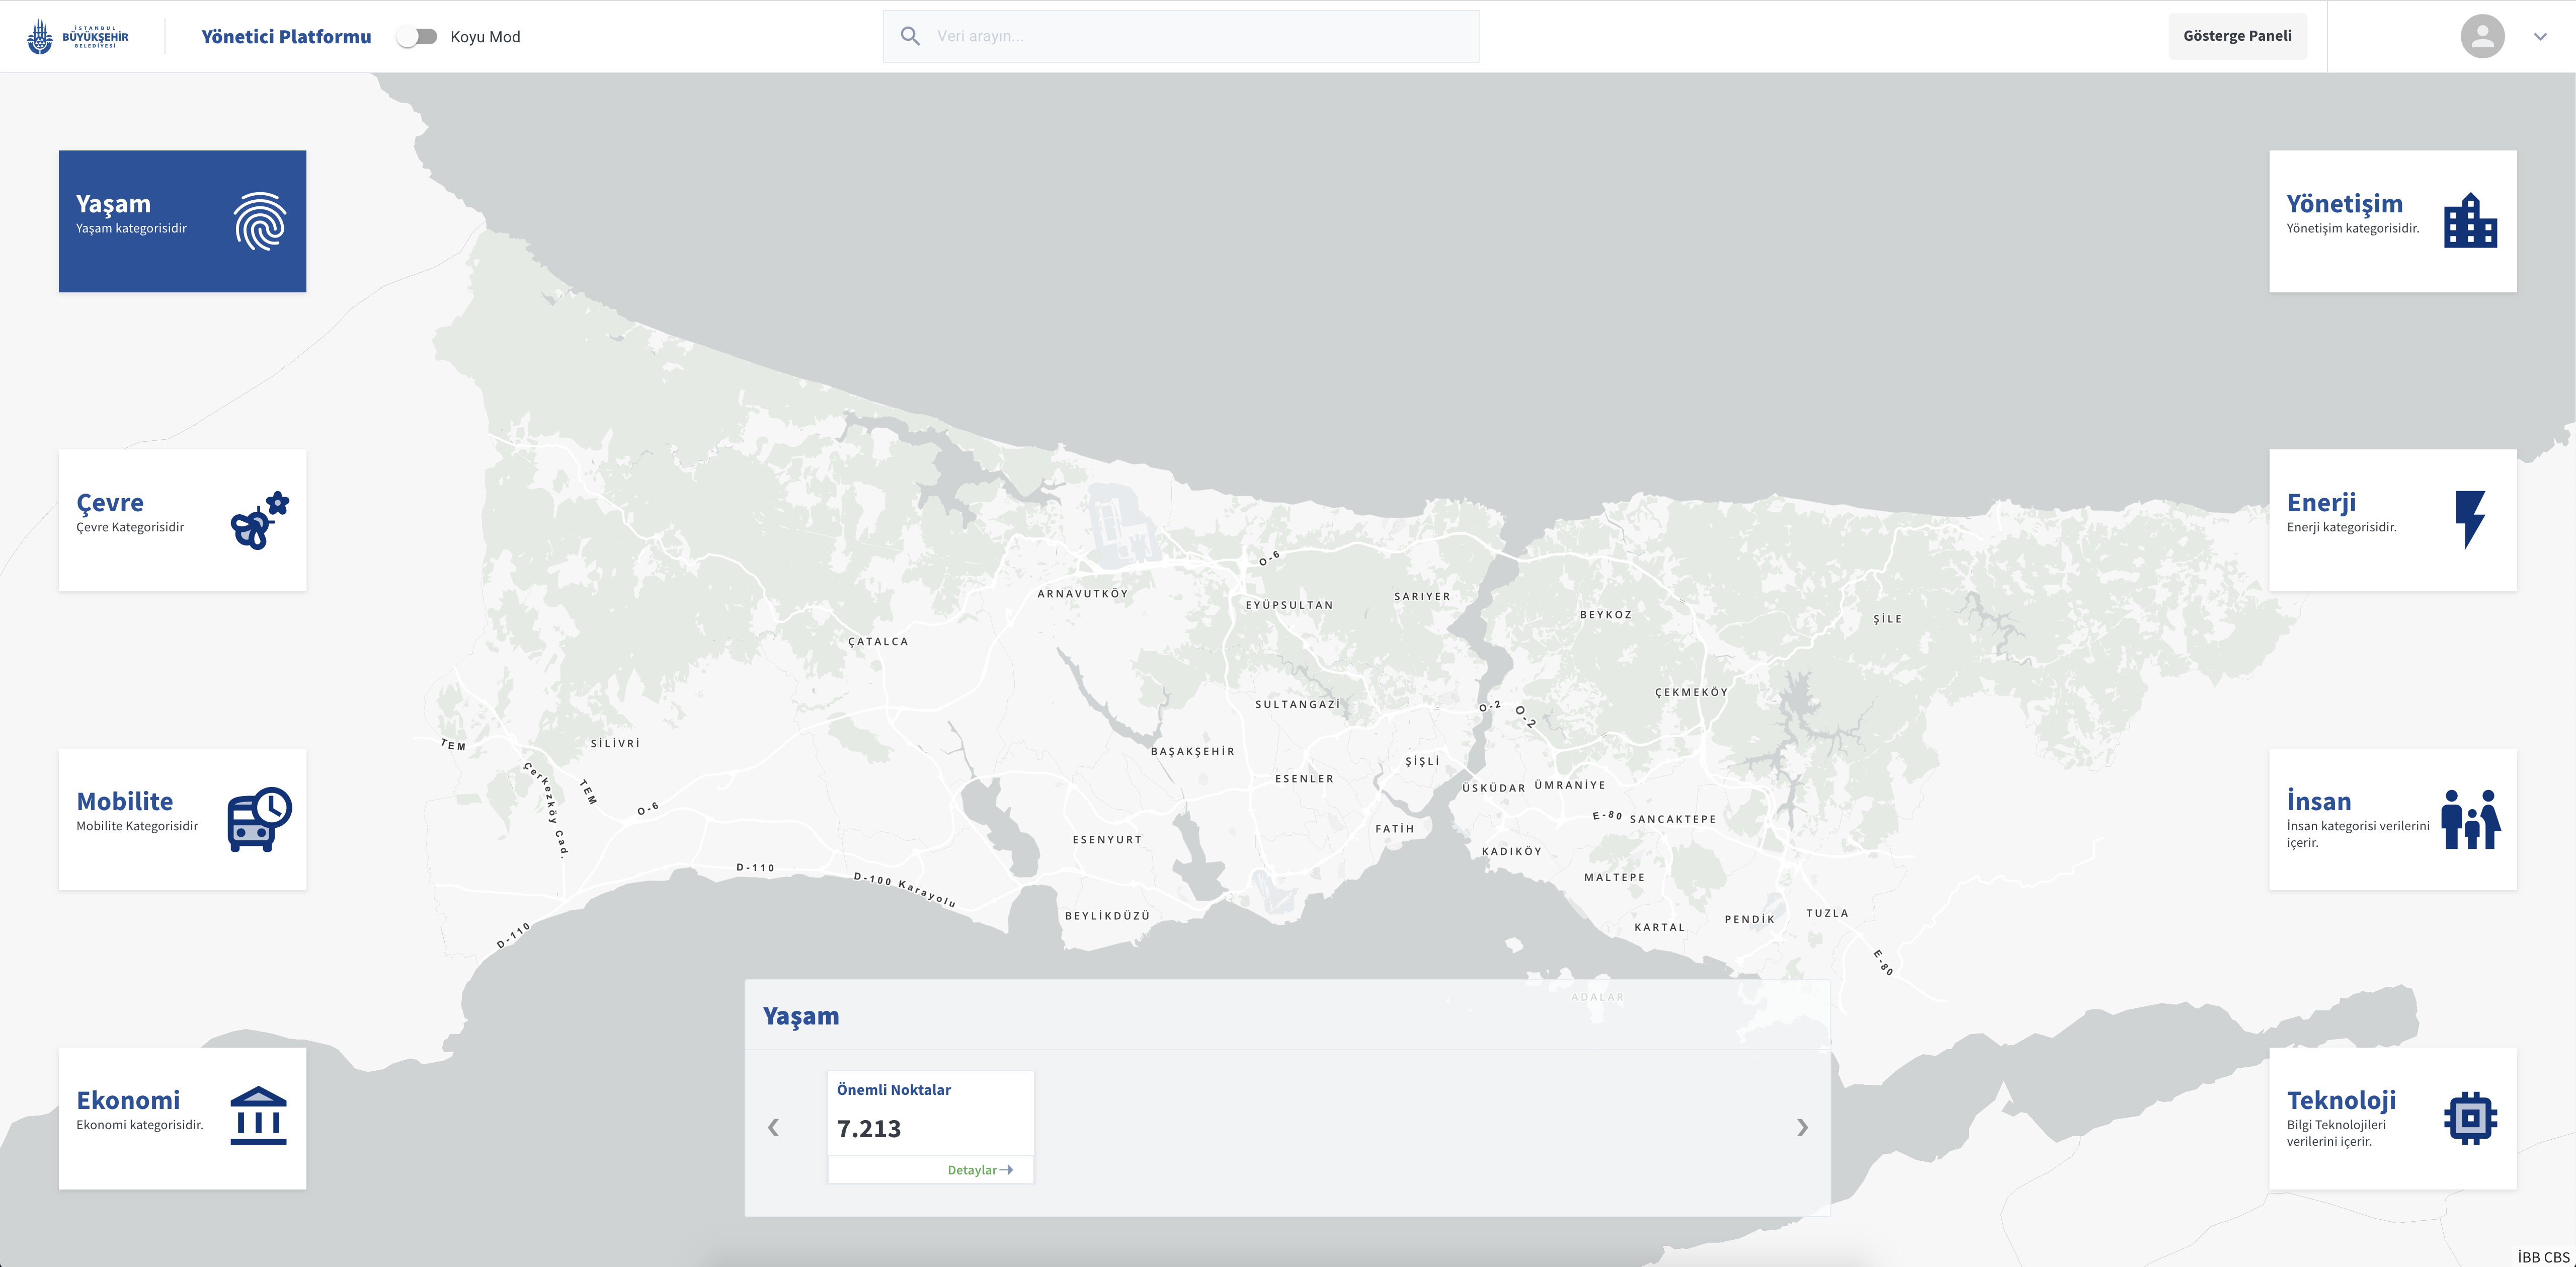The width and height of the screenshot is (2576, 1267).
Task: Click BEYLİKDÜZÜ district label on map
Action: 1107,916
